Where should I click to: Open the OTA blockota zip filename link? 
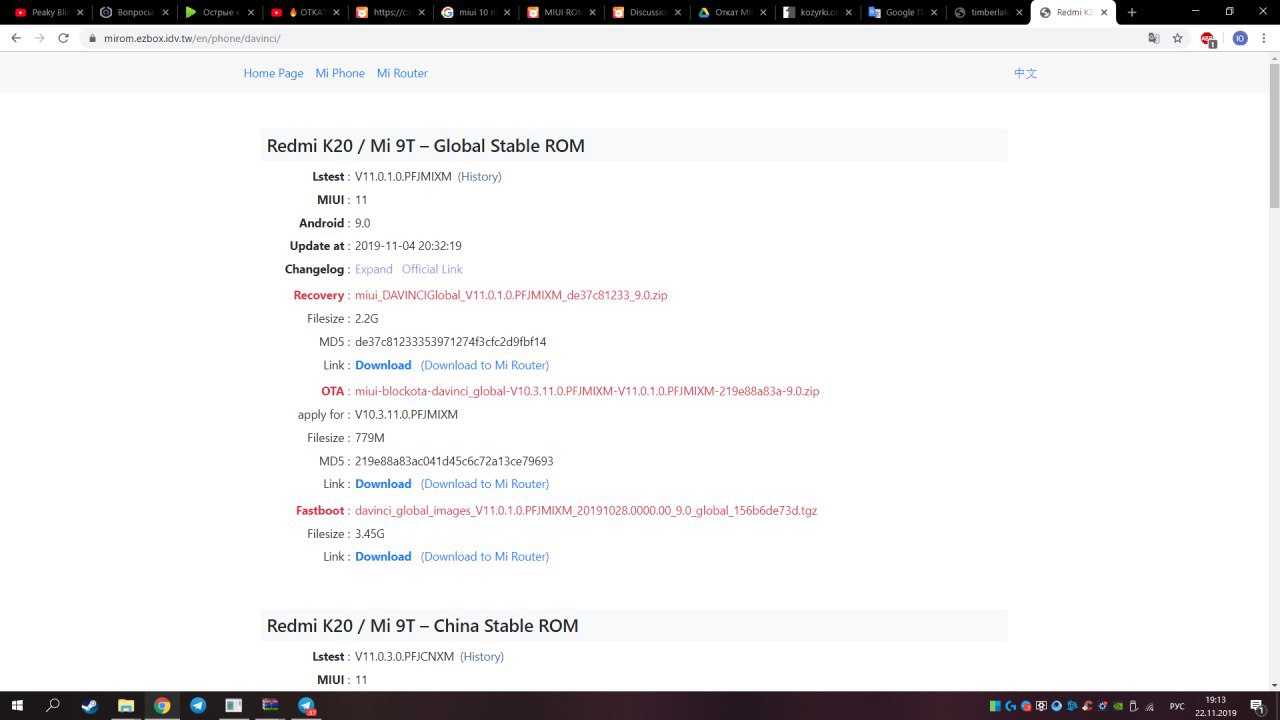coord(587,391)
